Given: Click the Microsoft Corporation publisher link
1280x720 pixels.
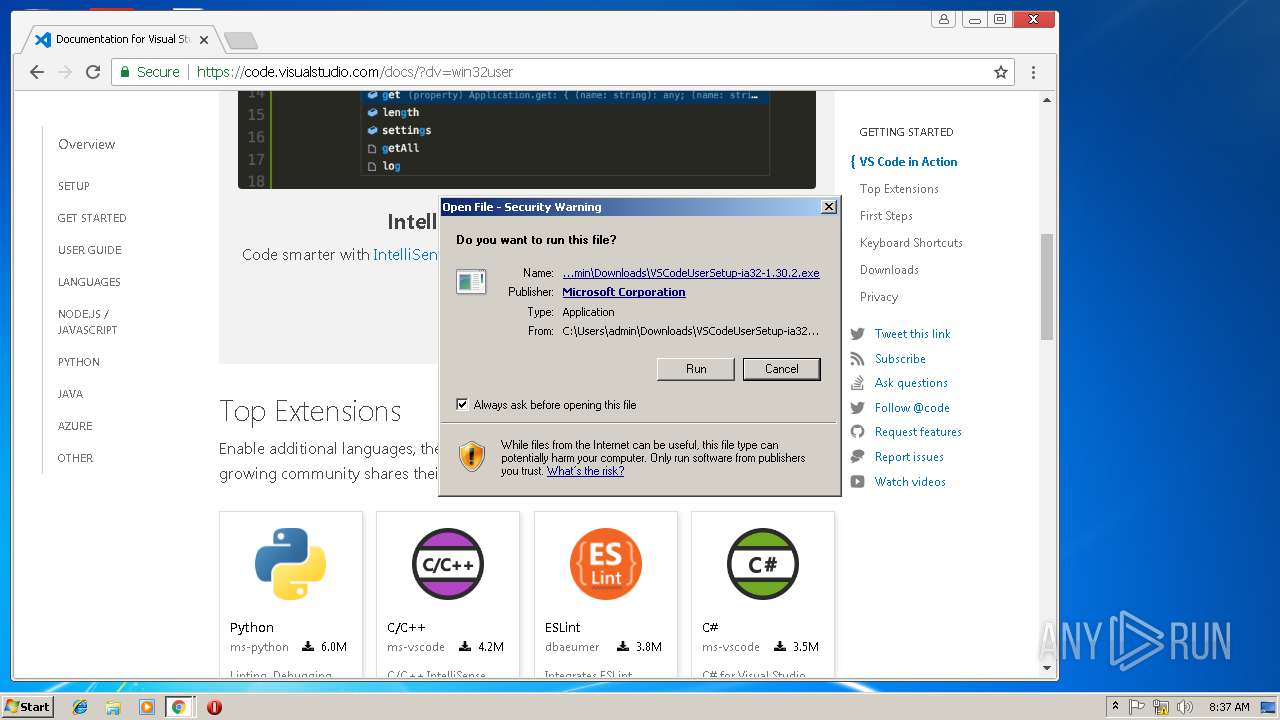Looking at the screenshot, I should pyautogui.click(x=624, y=292).
